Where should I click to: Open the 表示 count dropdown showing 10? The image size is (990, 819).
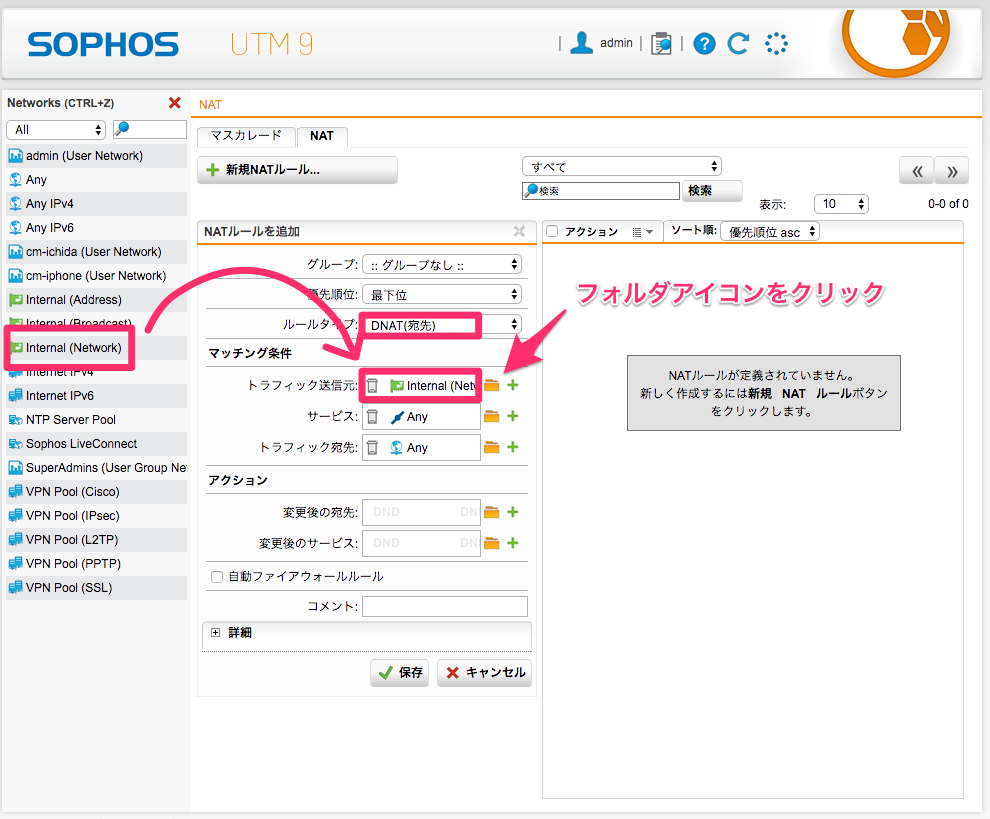pos(842,204)
